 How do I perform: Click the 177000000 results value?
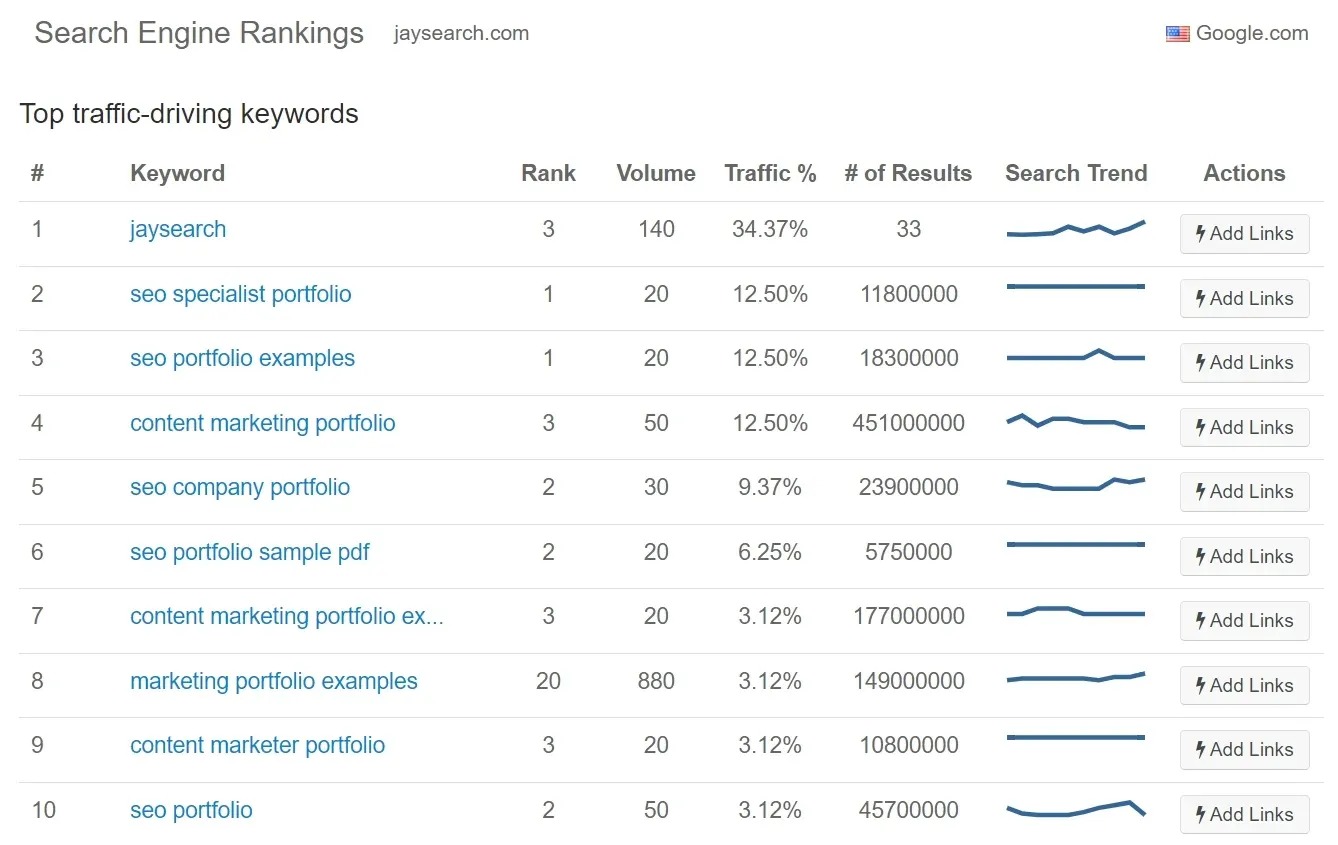(x=908, y=616)
